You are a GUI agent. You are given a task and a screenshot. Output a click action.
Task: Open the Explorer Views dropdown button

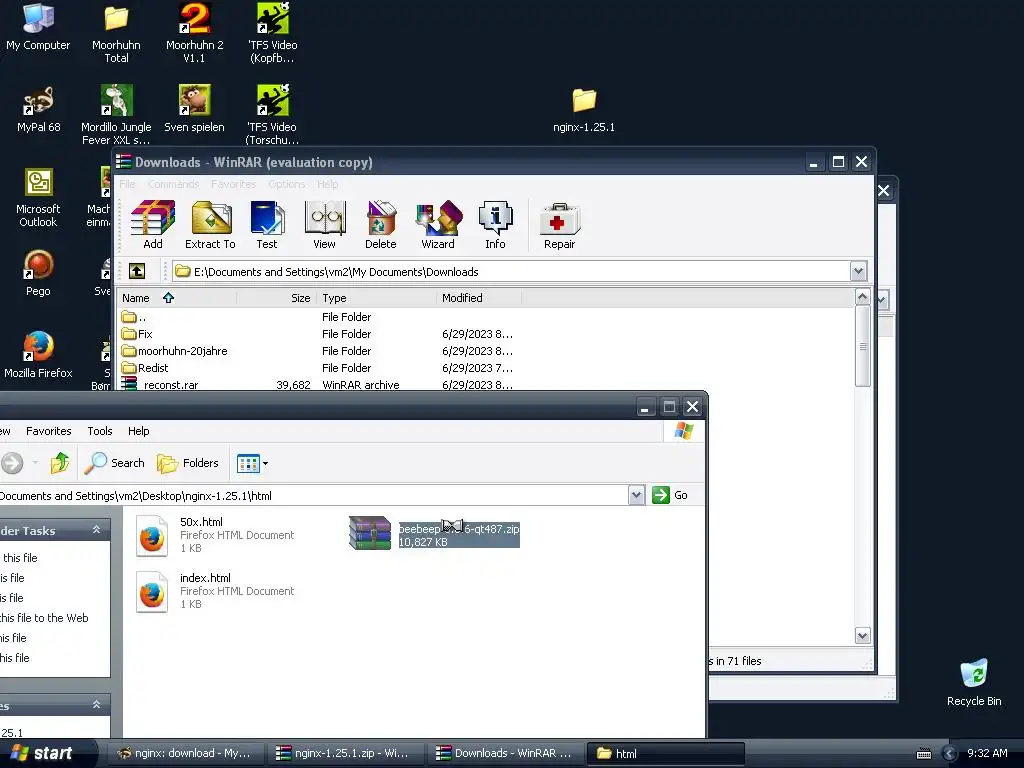click(252, 464)
